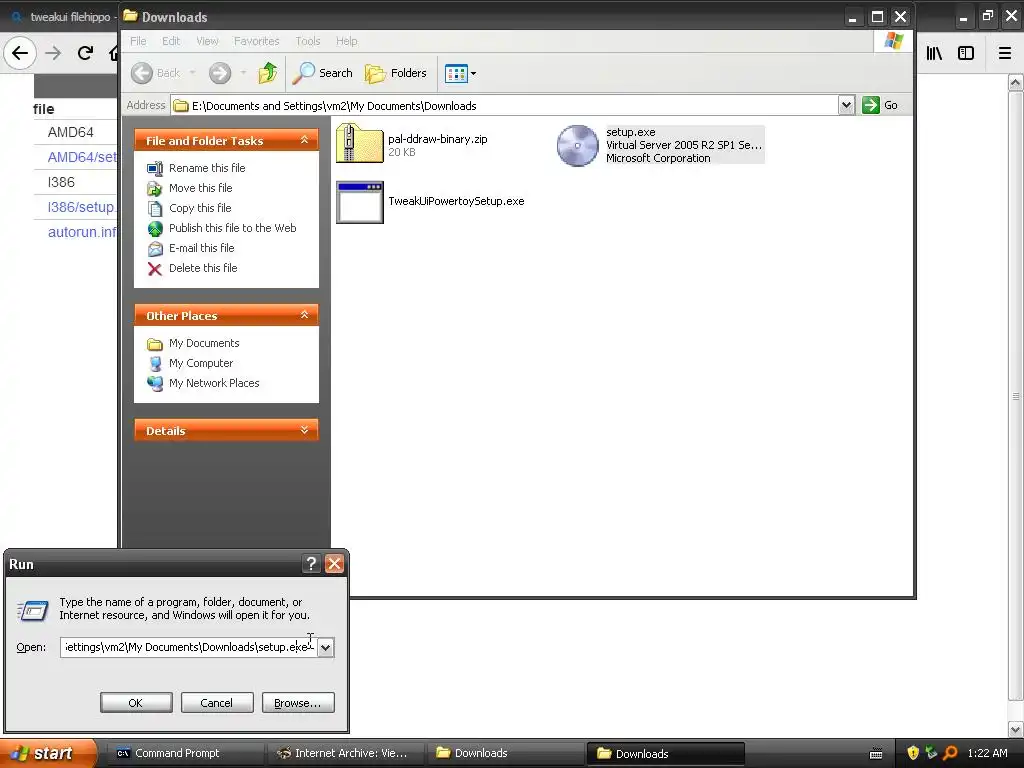Switch to Command Prompt in taskbar
The image size is (1024, 768).
[185, 753]
